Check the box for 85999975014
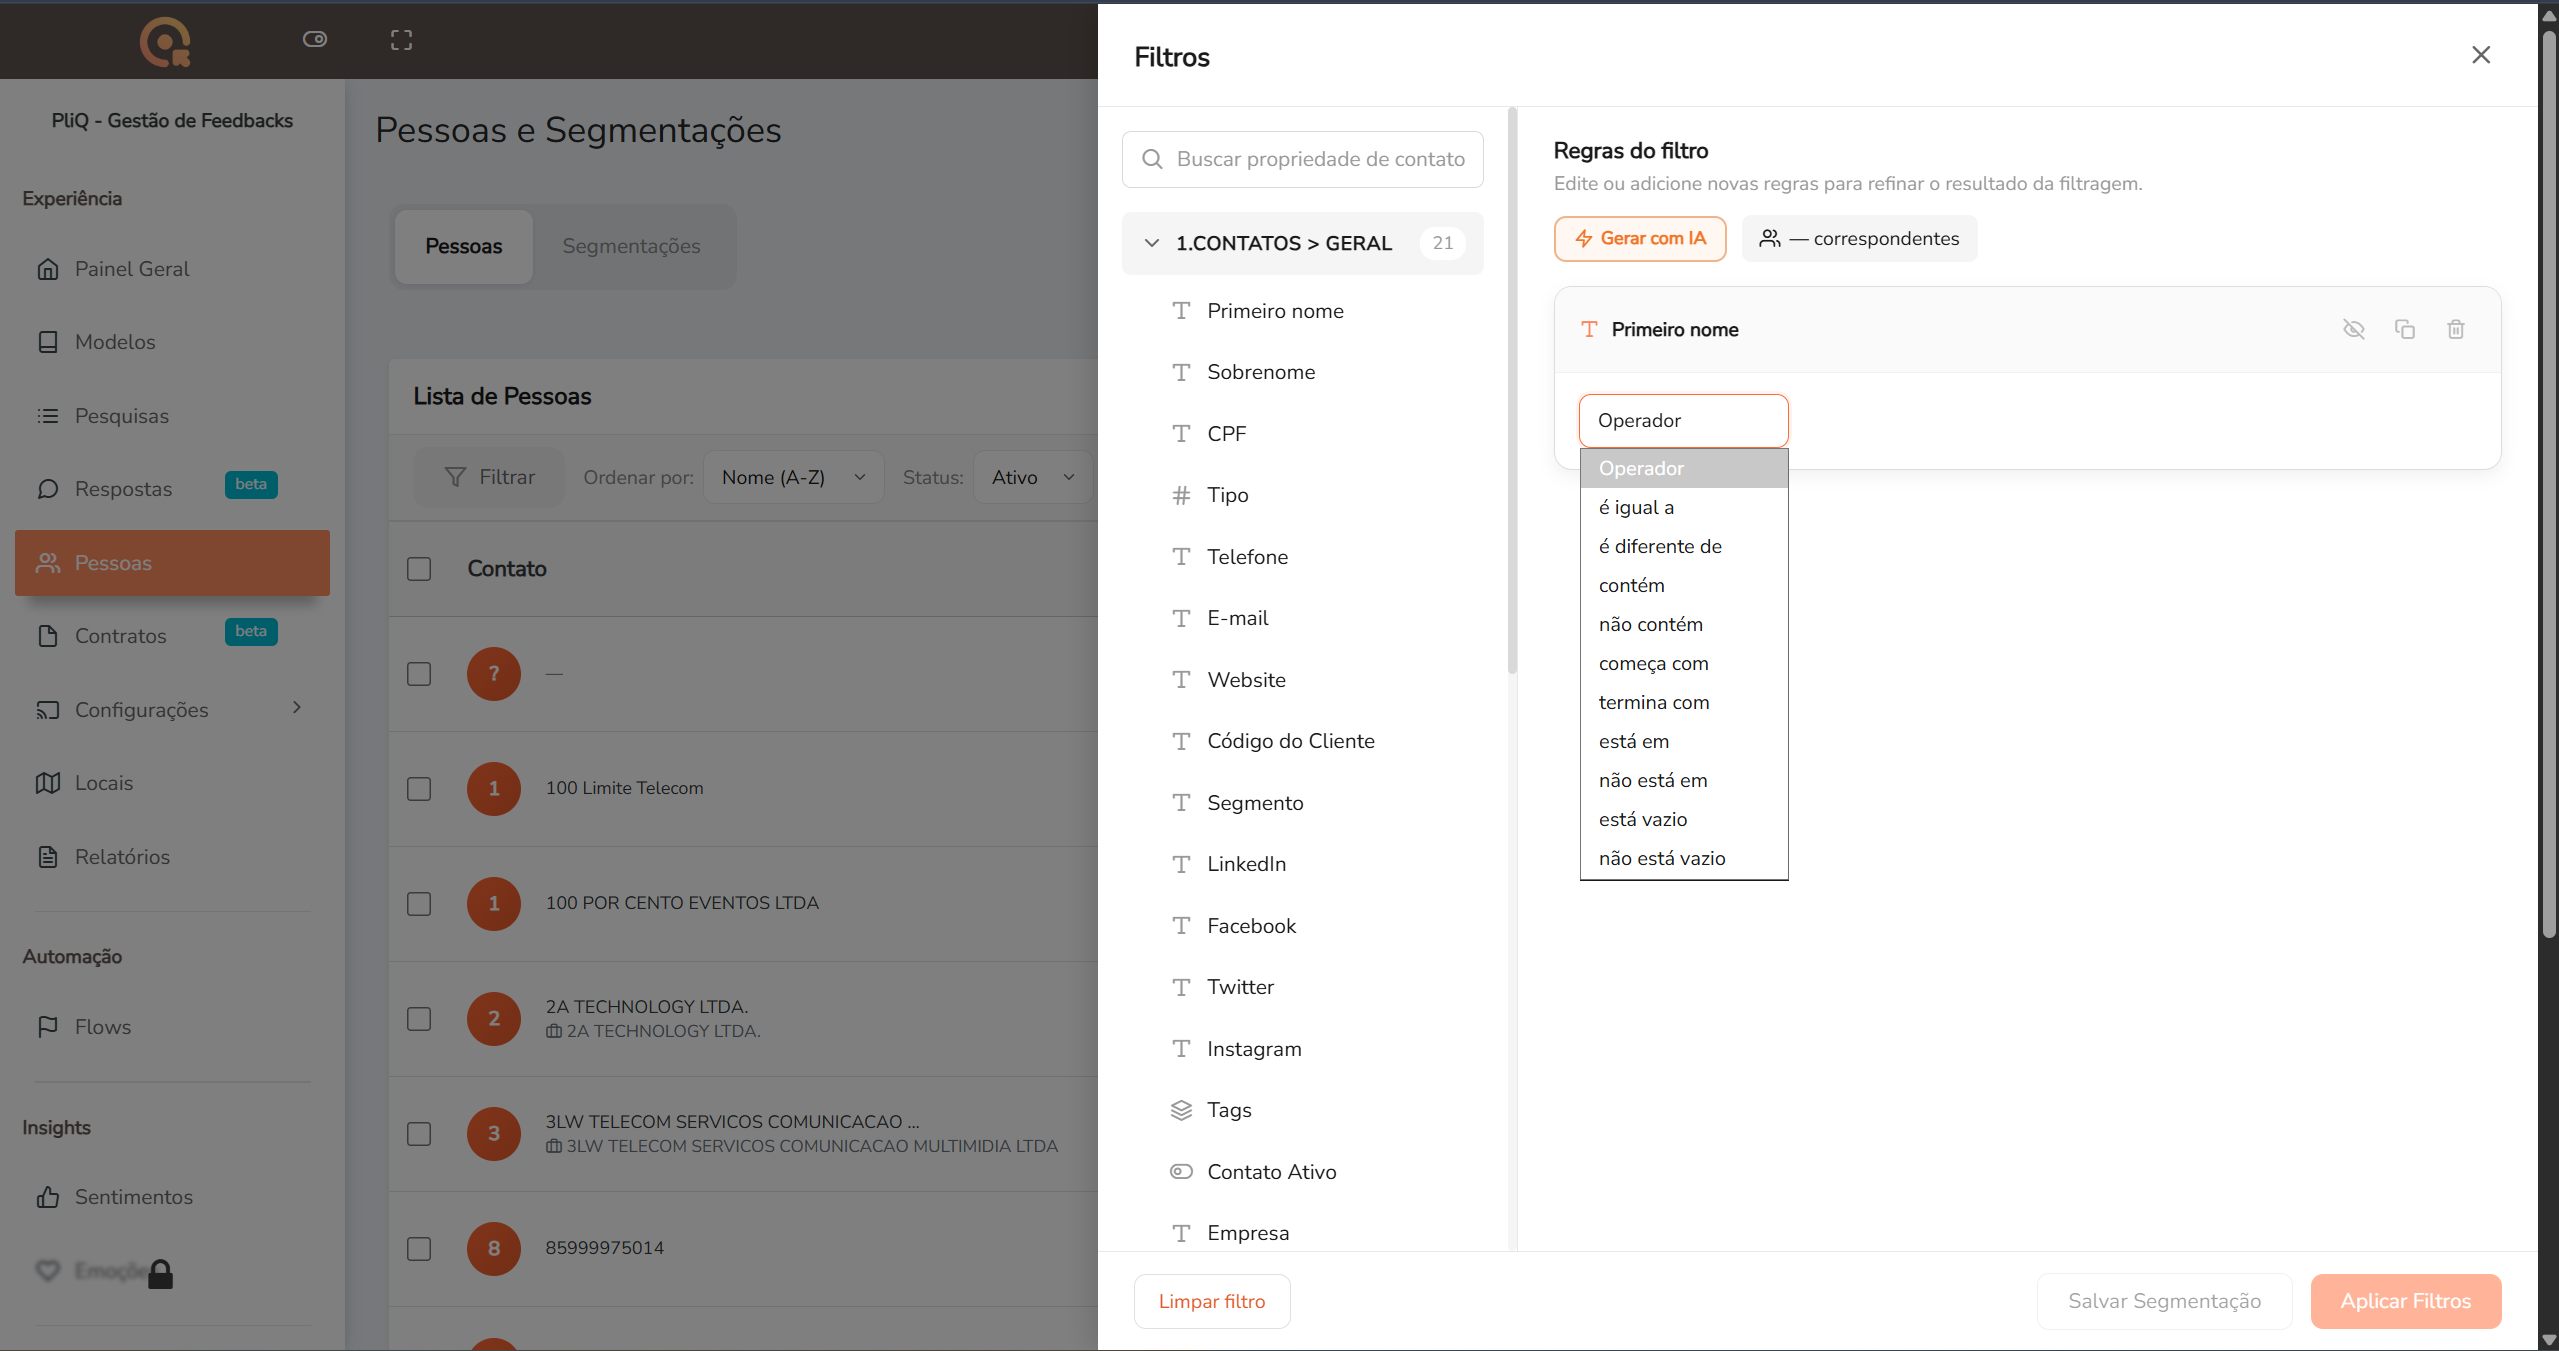2559x1351 pixels. (x=419, y=1249)
